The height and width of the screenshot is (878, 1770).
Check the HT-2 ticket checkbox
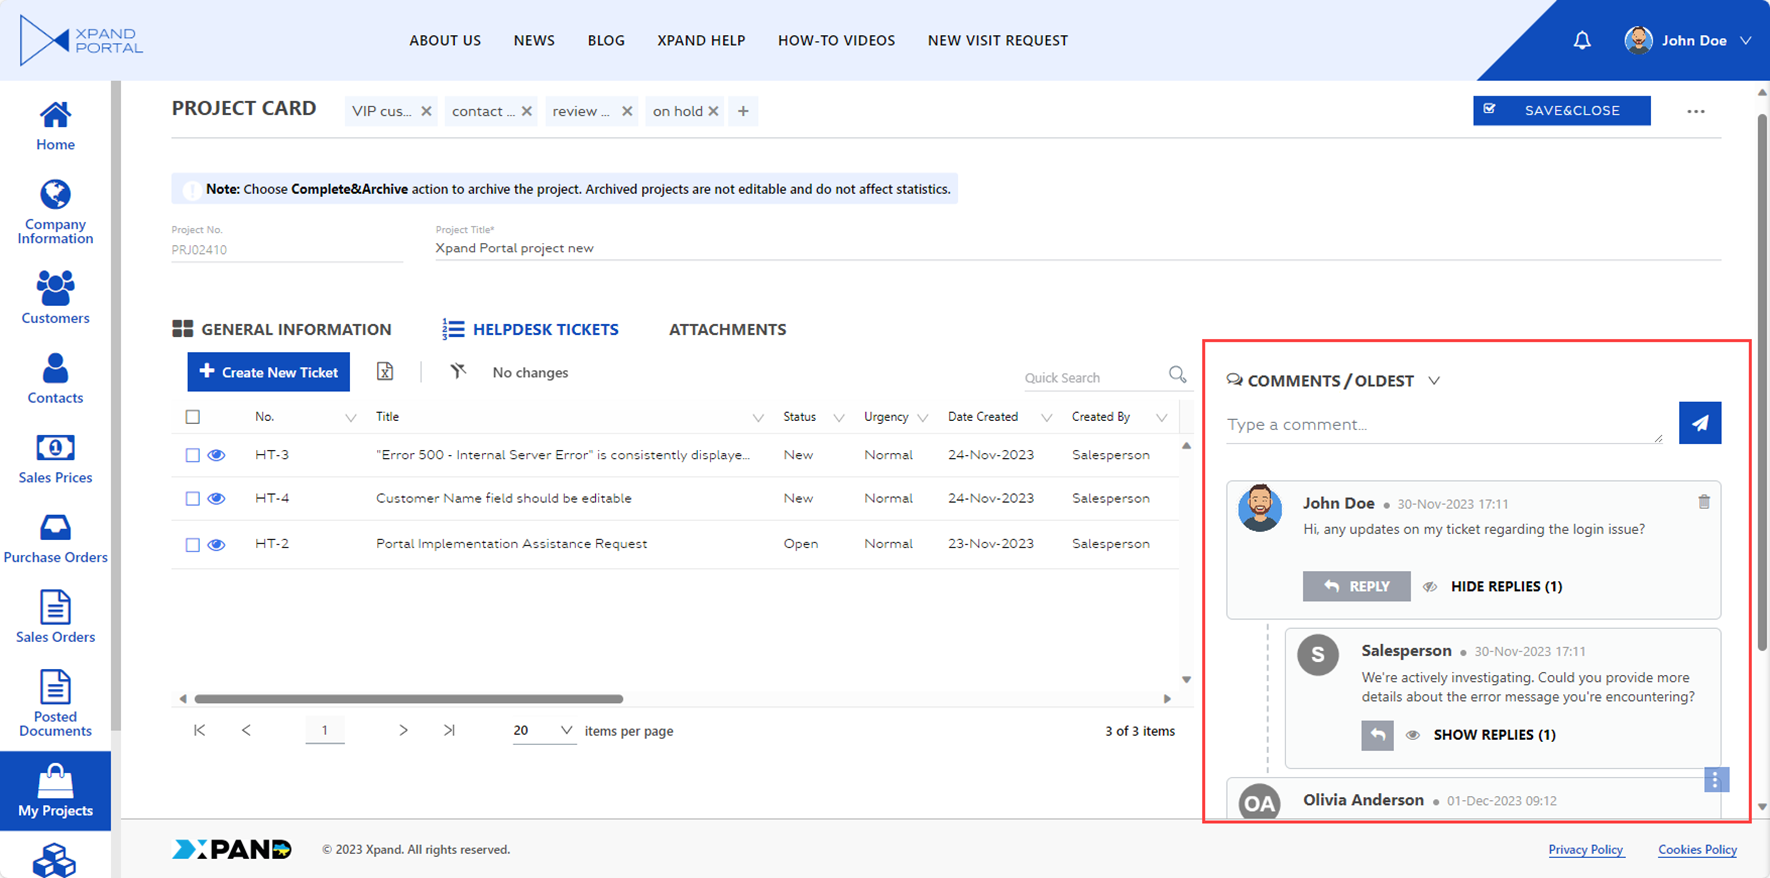(193, 545)
